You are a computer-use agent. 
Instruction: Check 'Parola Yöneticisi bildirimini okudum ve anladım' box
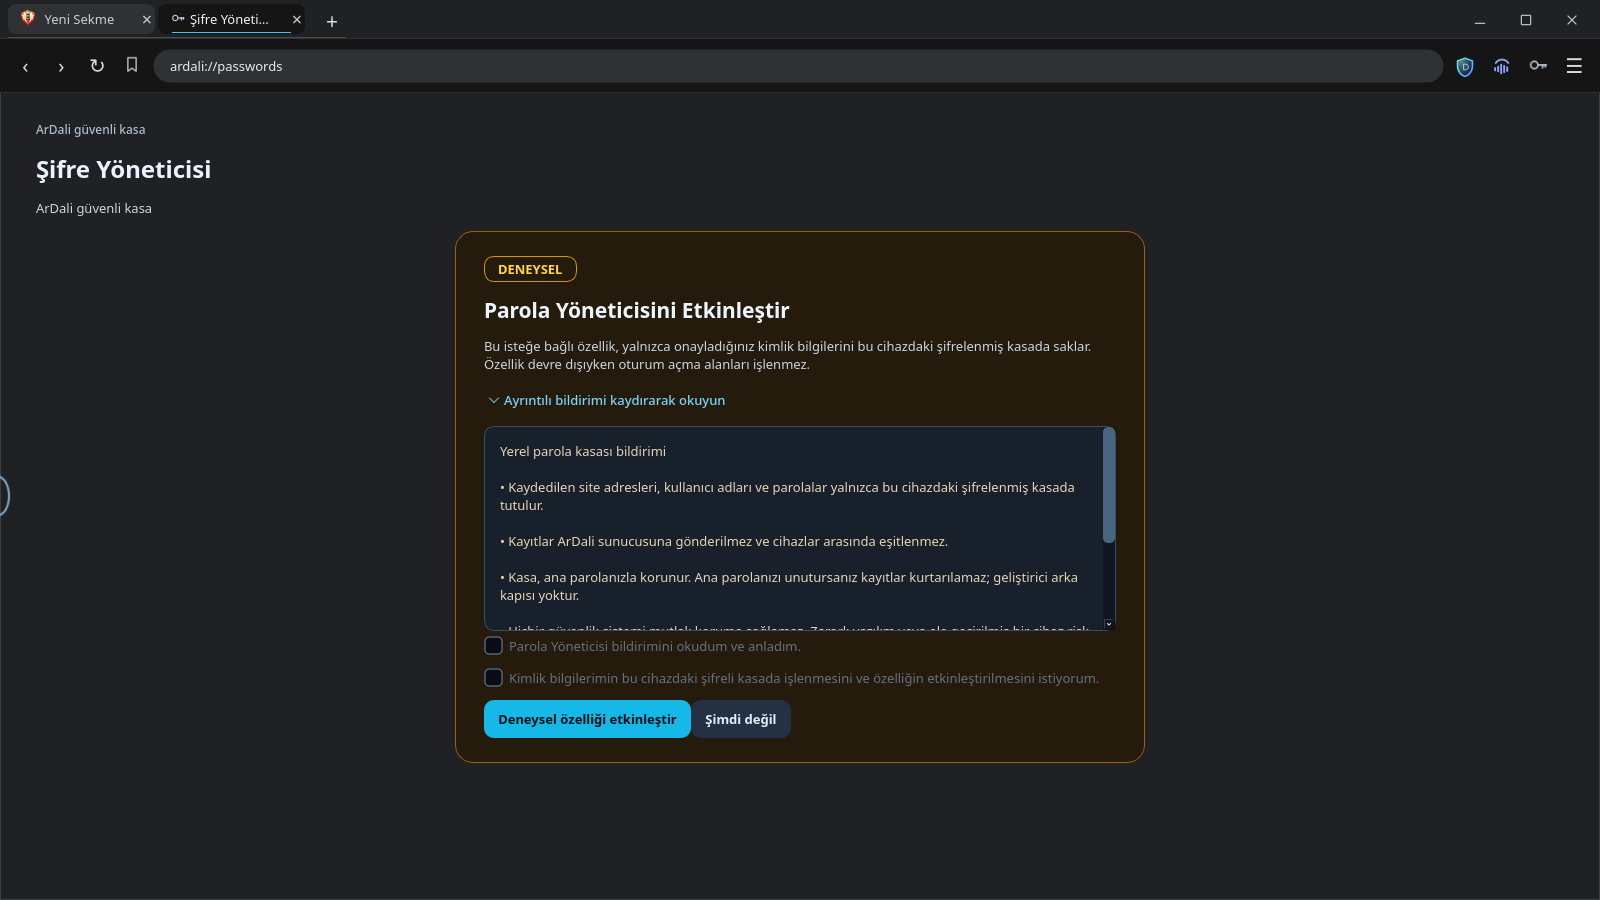pyautogui.click(x=493, y=646)
